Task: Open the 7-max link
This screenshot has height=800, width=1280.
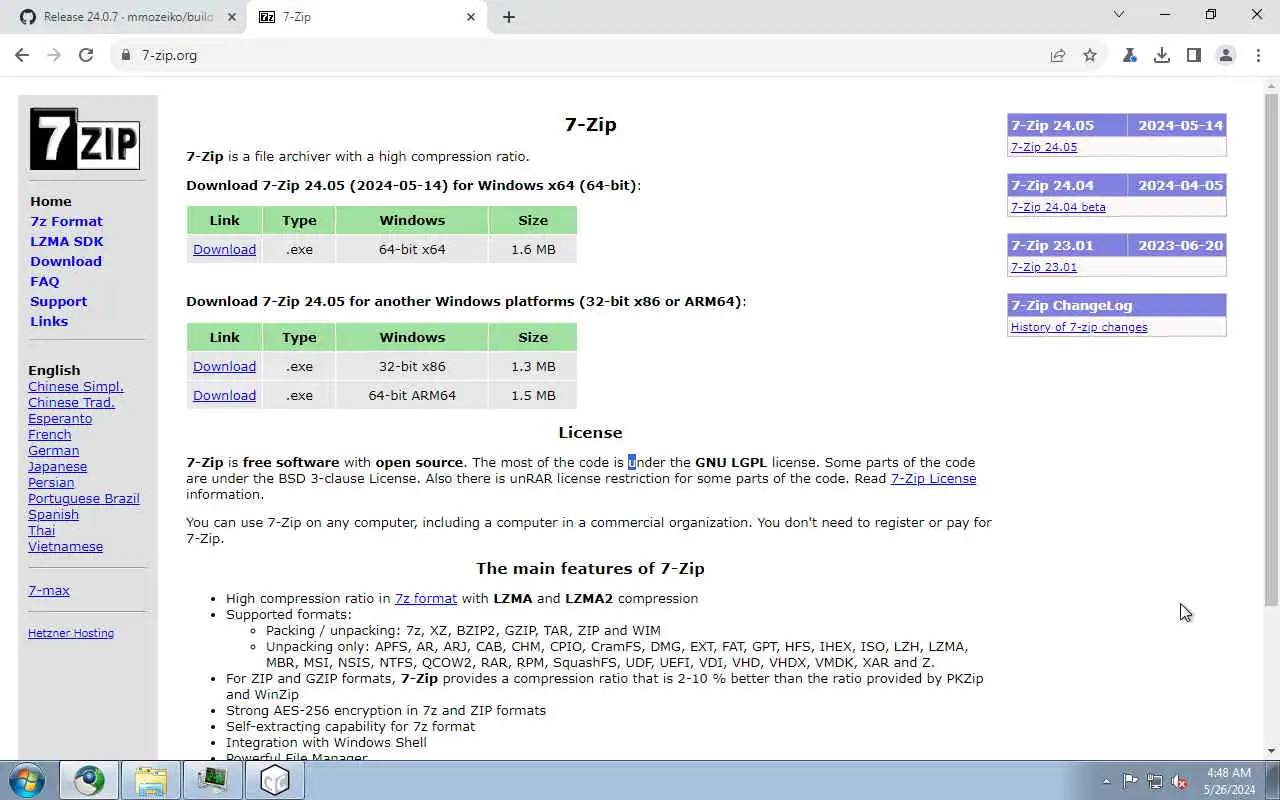Action: [x=49, y=590]
